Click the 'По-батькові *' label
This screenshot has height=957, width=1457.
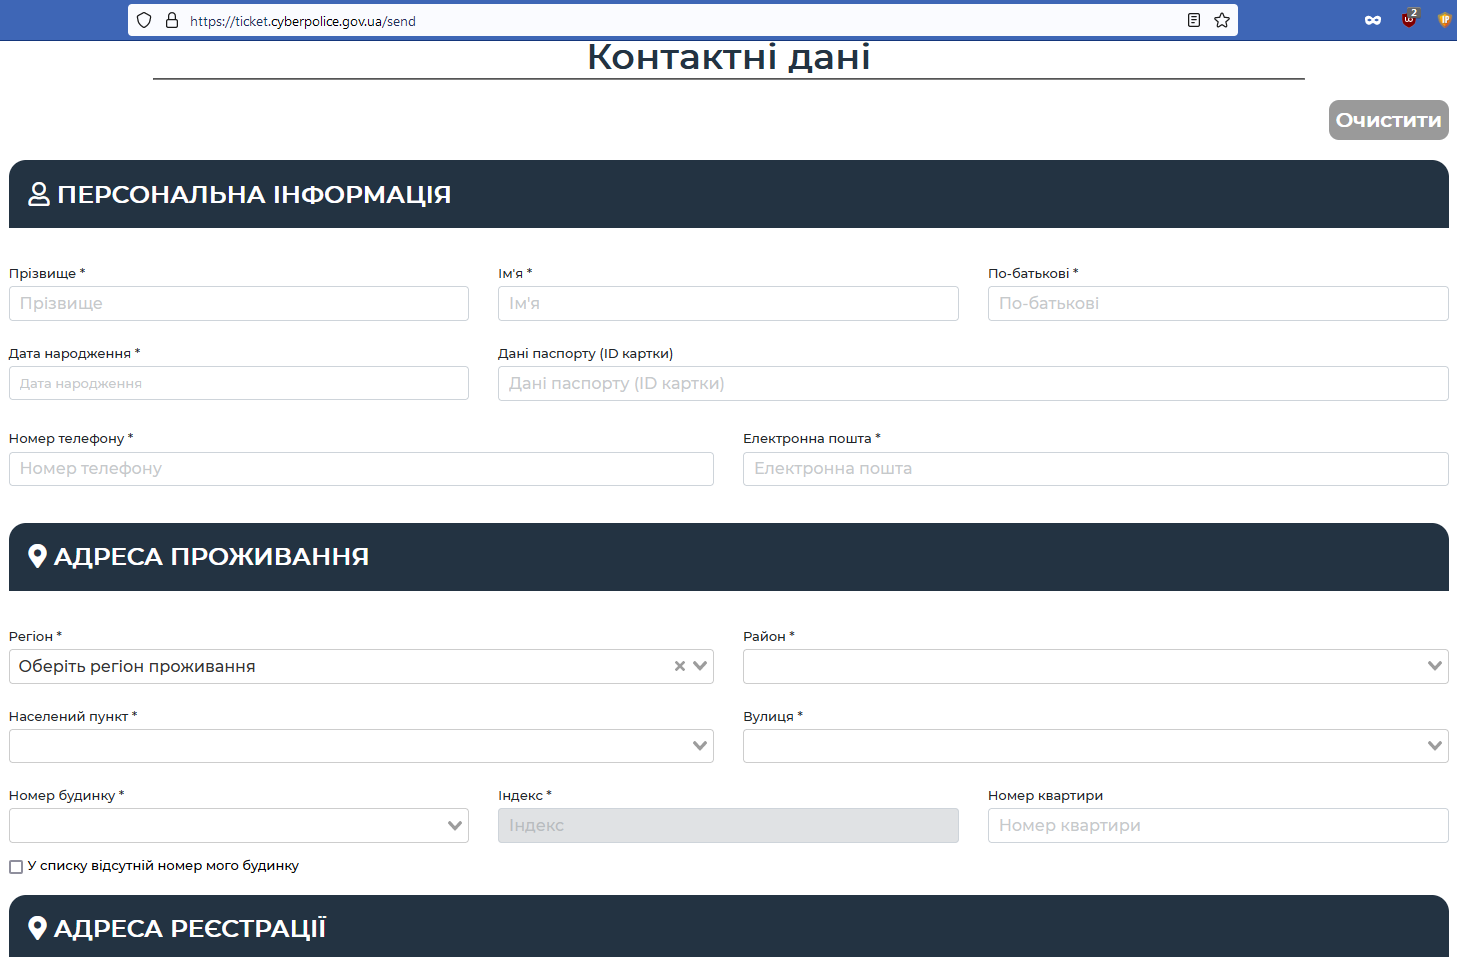pyautogui.click(x=1033, y=273)
